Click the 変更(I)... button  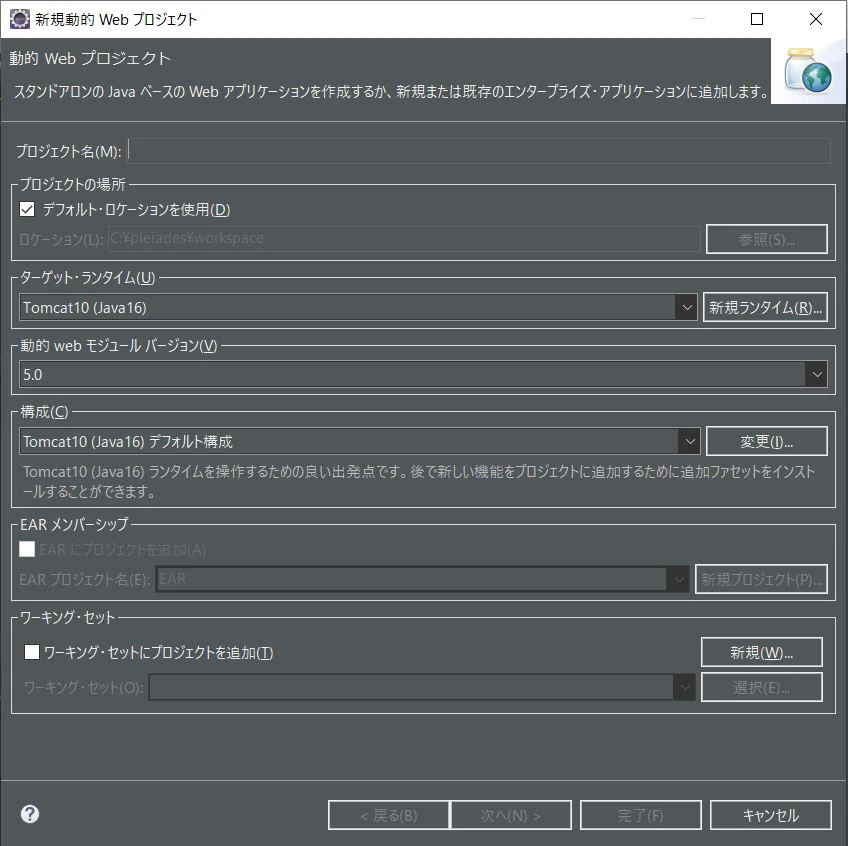[x=767, y=441]
